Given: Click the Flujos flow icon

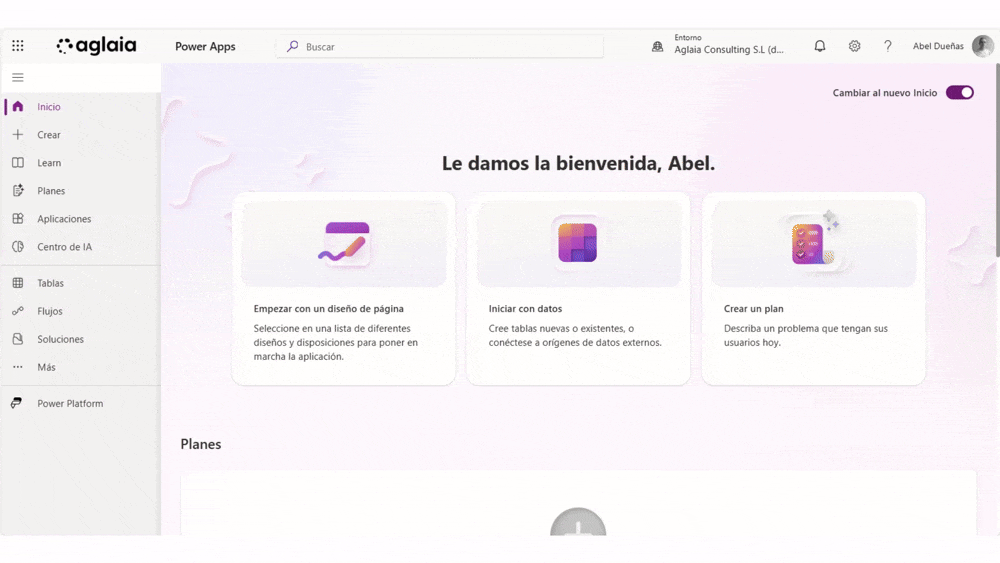Looking at the screenshot, I should 18,311.
